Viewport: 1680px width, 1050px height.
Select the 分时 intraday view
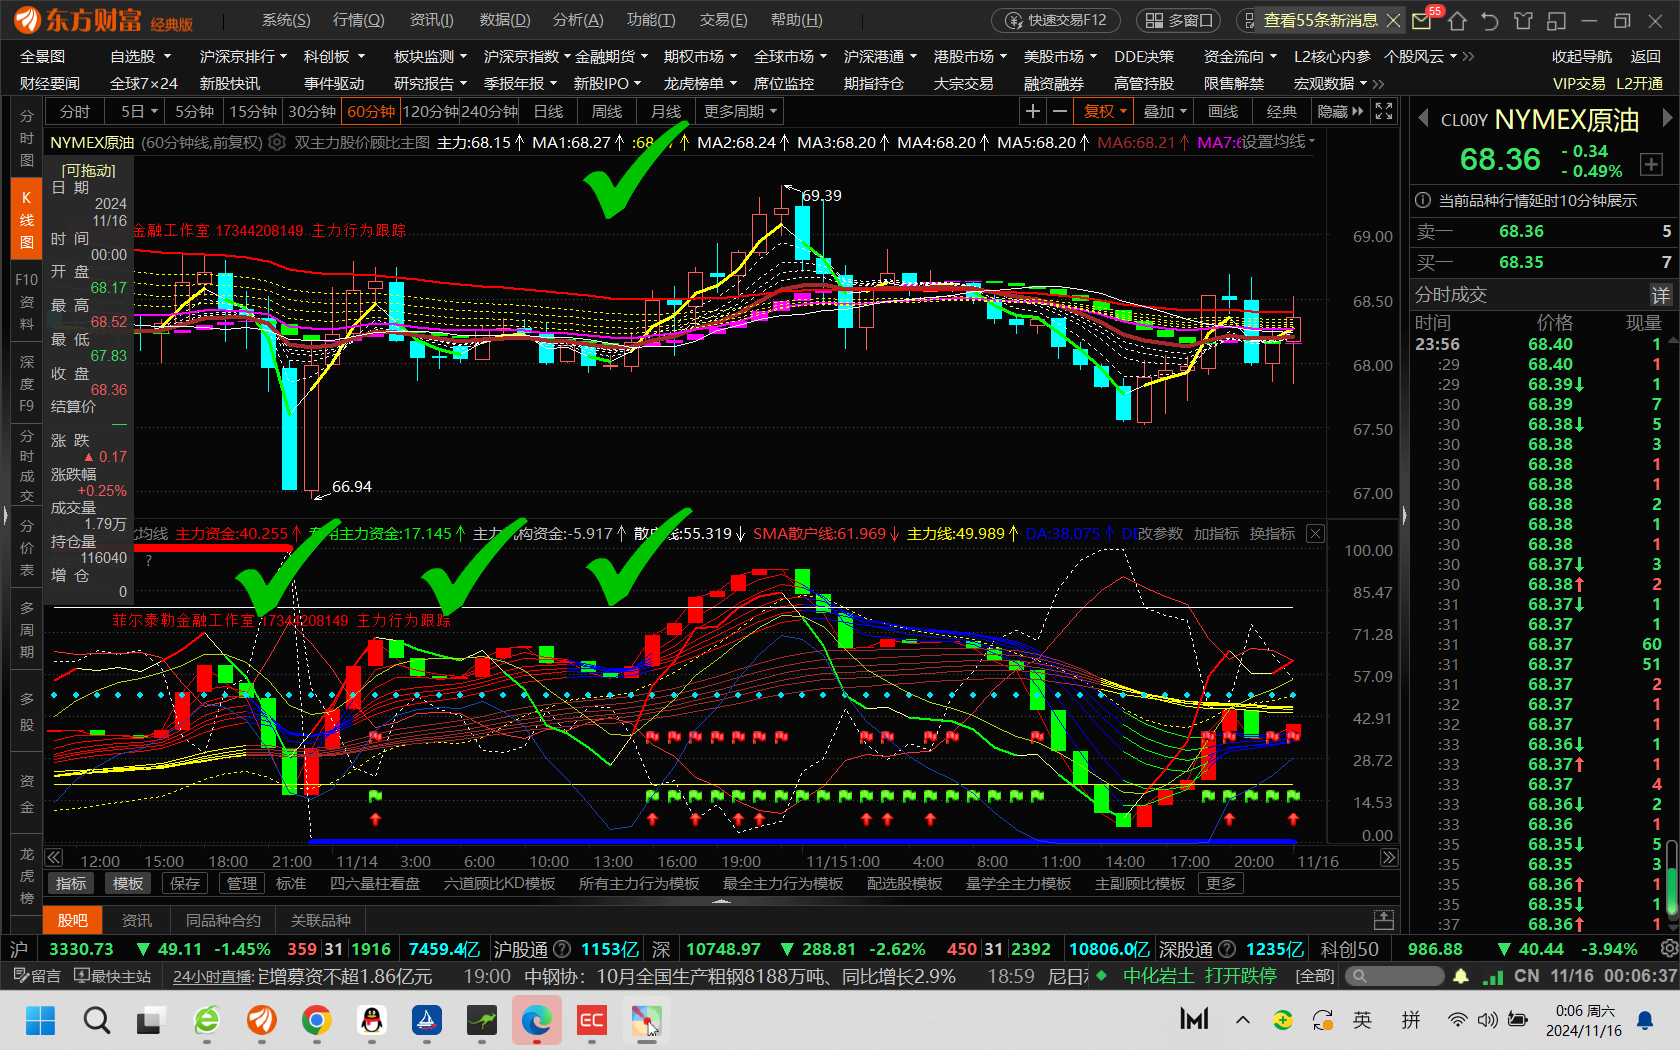tap(75, 111)
